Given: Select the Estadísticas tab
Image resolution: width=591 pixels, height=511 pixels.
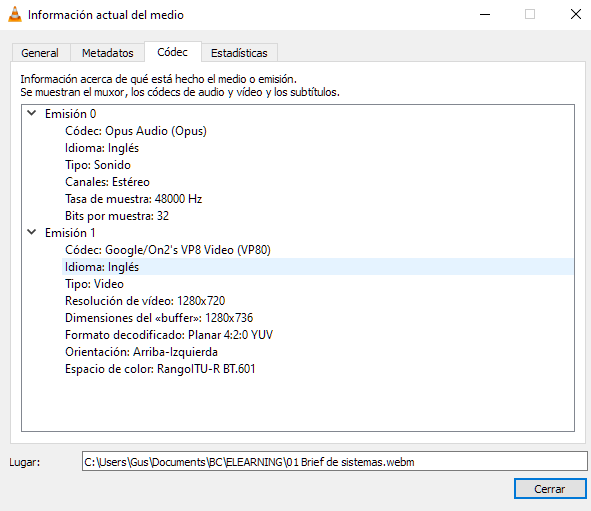Looking at the screenshot, I should point(239,53).
